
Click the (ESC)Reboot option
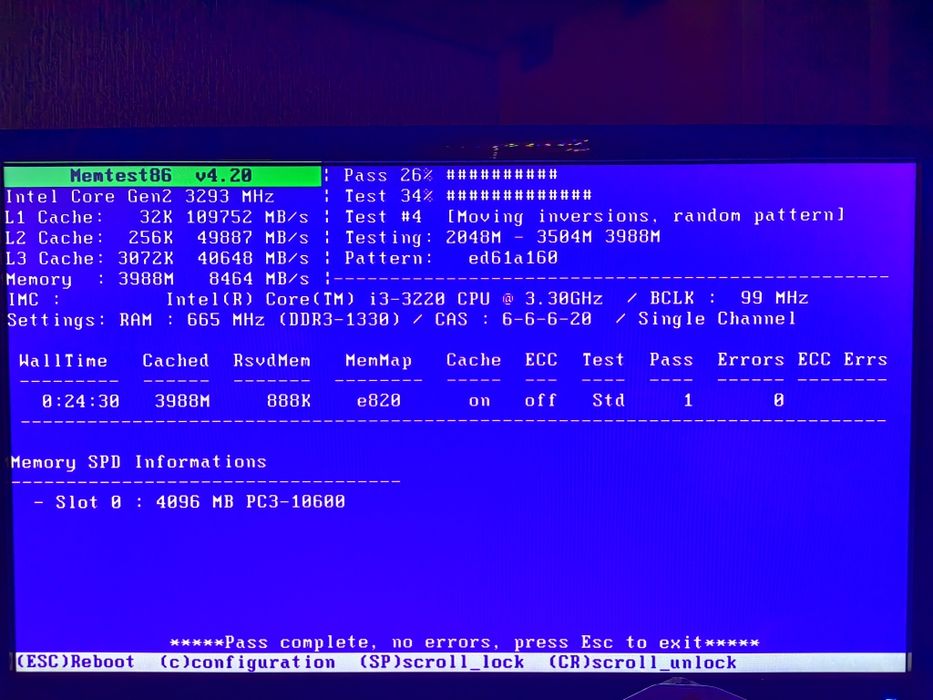click(x=76, y=662)
